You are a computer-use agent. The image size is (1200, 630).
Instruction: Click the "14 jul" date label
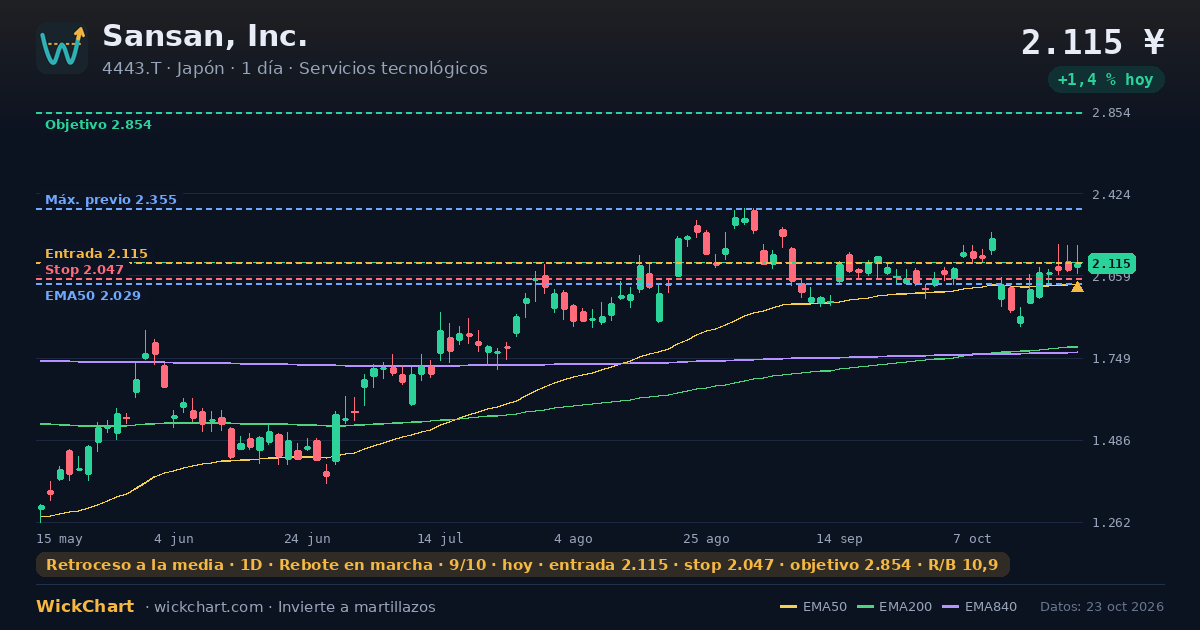[440, 538]
